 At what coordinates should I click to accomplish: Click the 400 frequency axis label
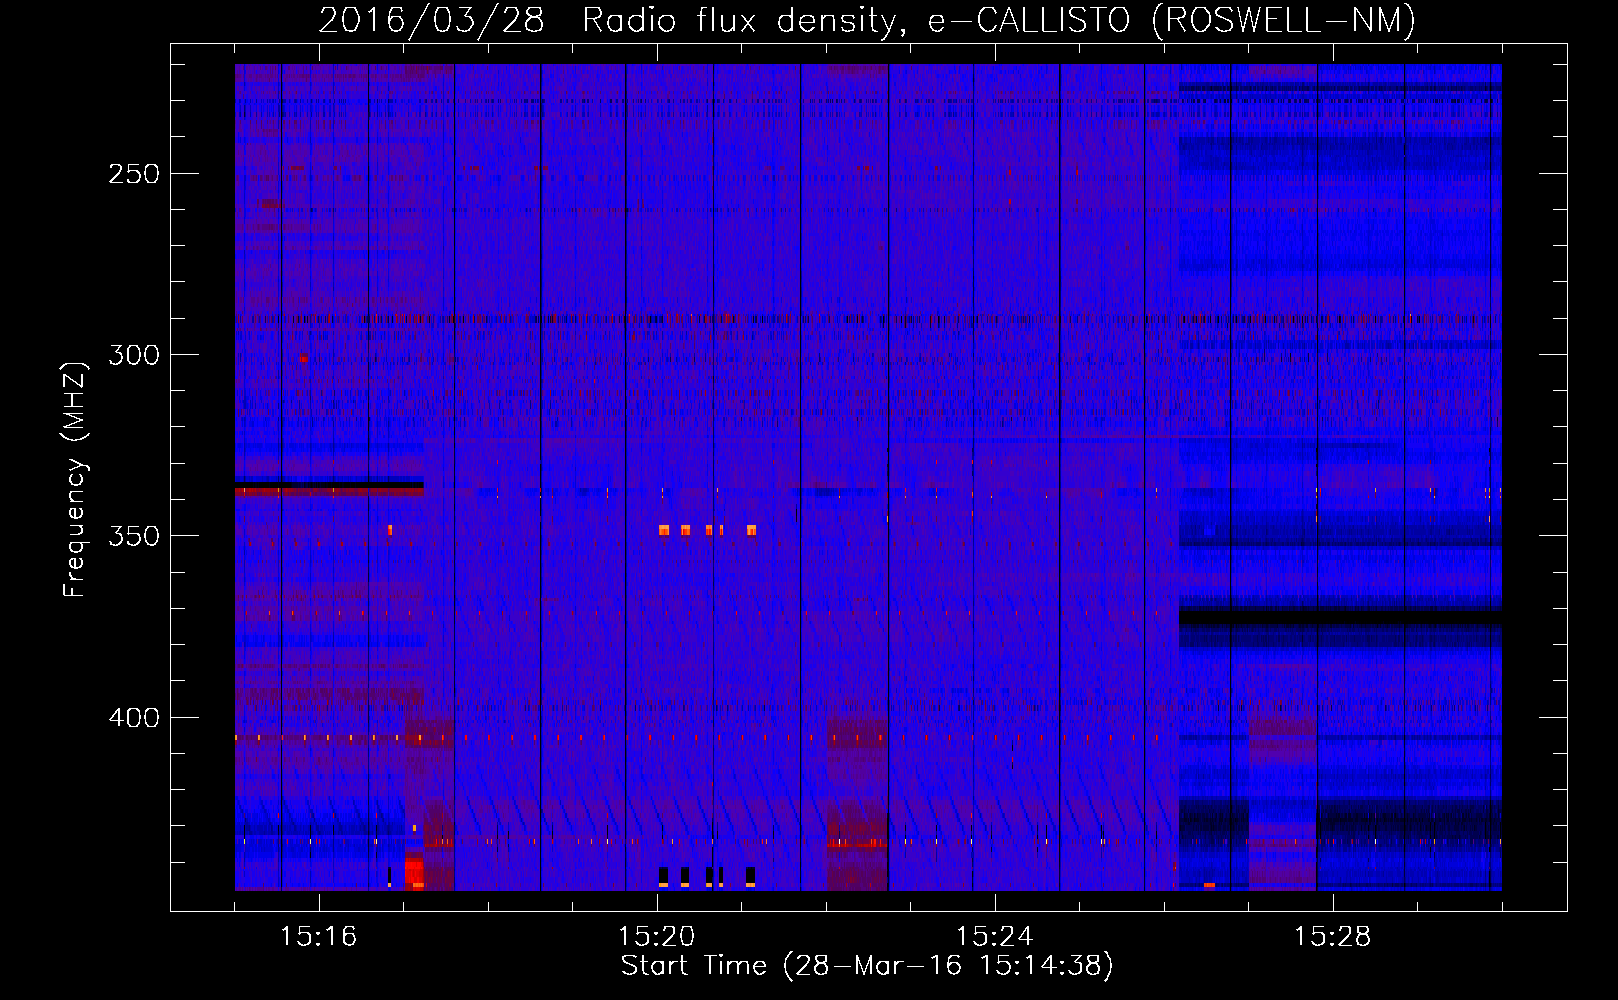134,718
